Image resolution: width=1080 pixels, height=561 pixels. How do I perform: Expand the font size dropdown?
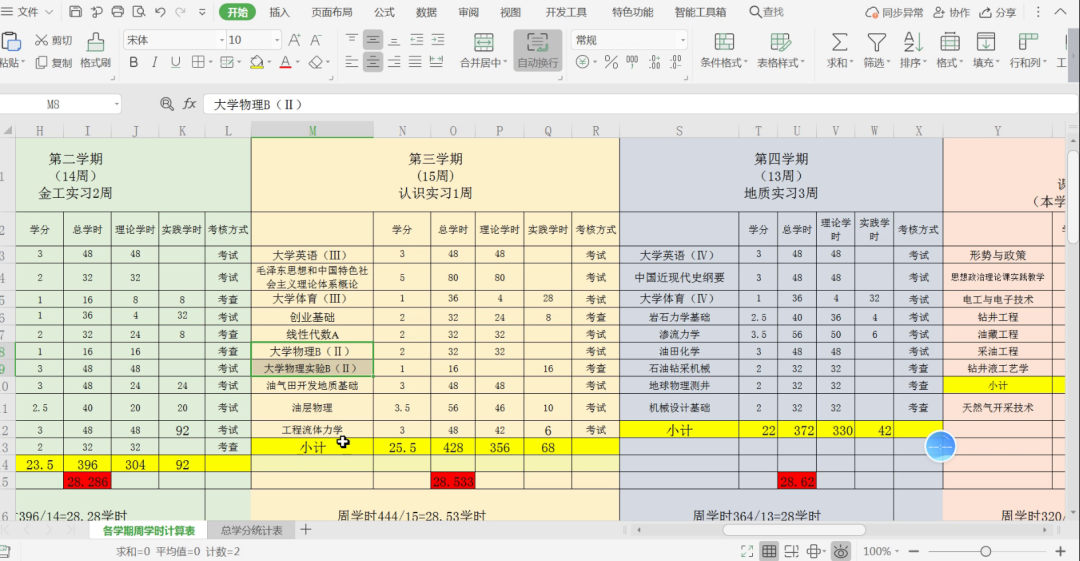tap(277, 40)
